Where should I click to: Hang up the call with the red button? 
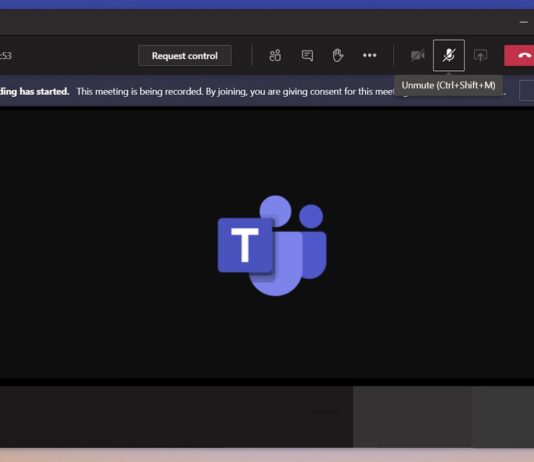point(519,55)
